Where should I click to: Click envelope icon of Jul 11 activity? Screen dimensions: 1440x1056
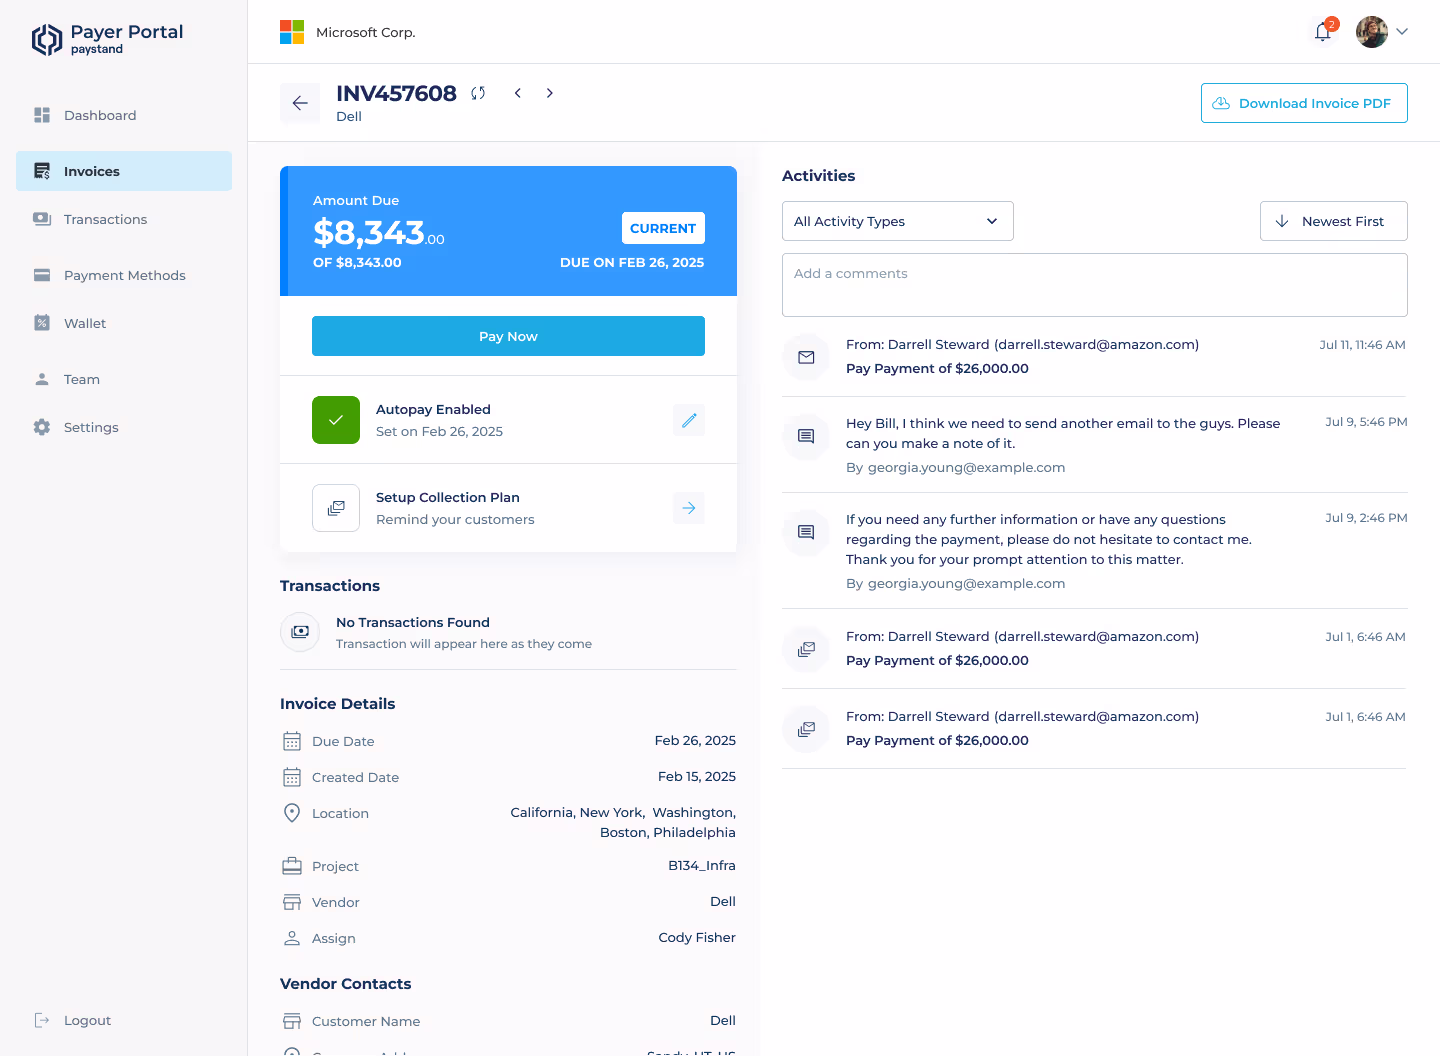pos(806,357)
